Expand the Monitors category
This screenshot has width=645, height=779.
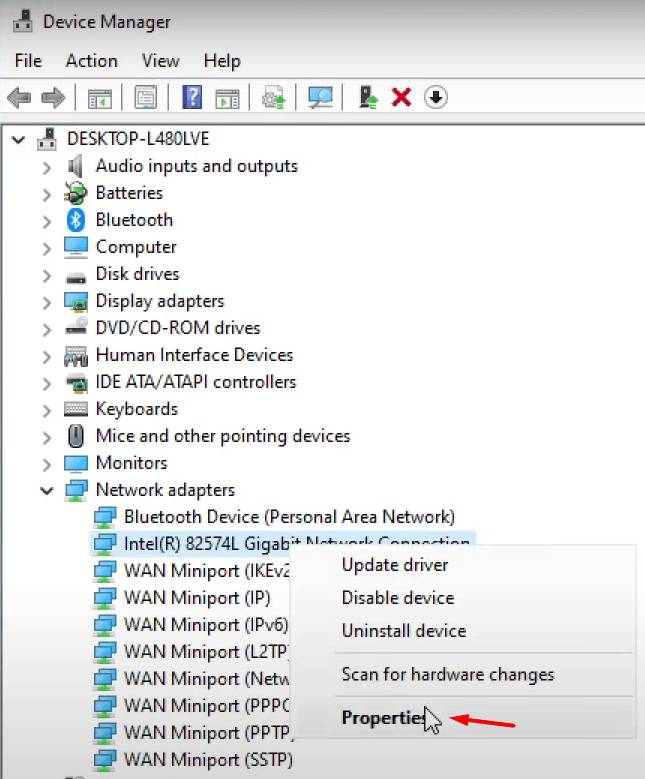click(47, 465)
